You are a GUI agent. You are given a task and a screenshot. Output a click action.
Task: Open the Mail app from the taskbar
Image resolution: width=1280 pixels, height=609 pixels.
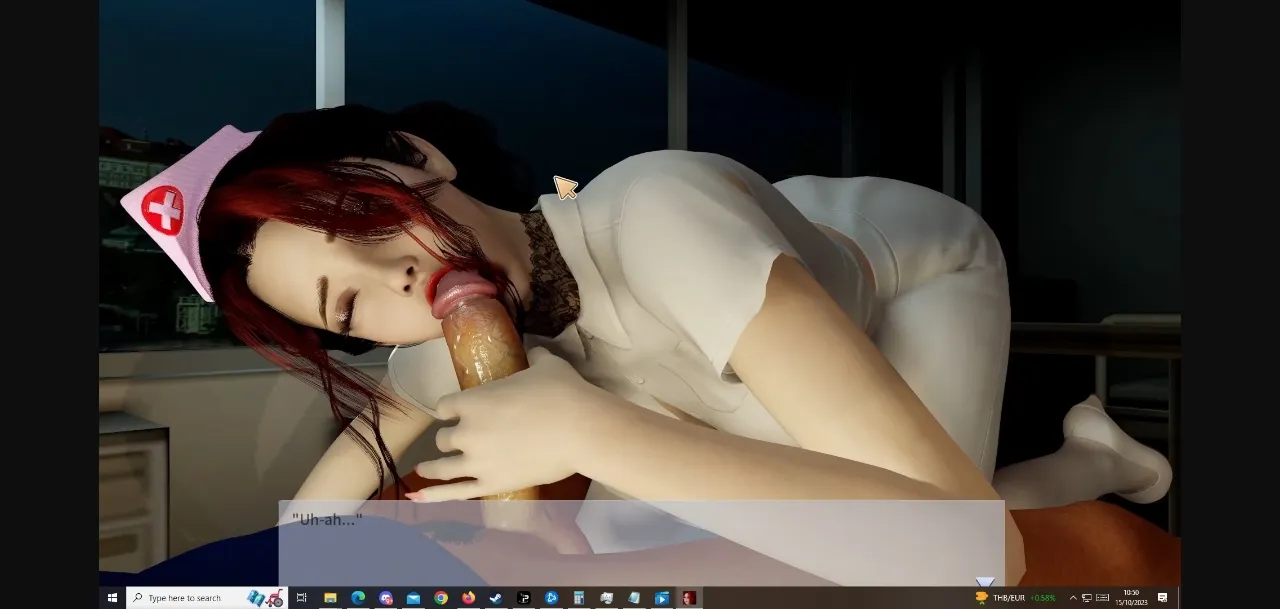pos(412,597)
